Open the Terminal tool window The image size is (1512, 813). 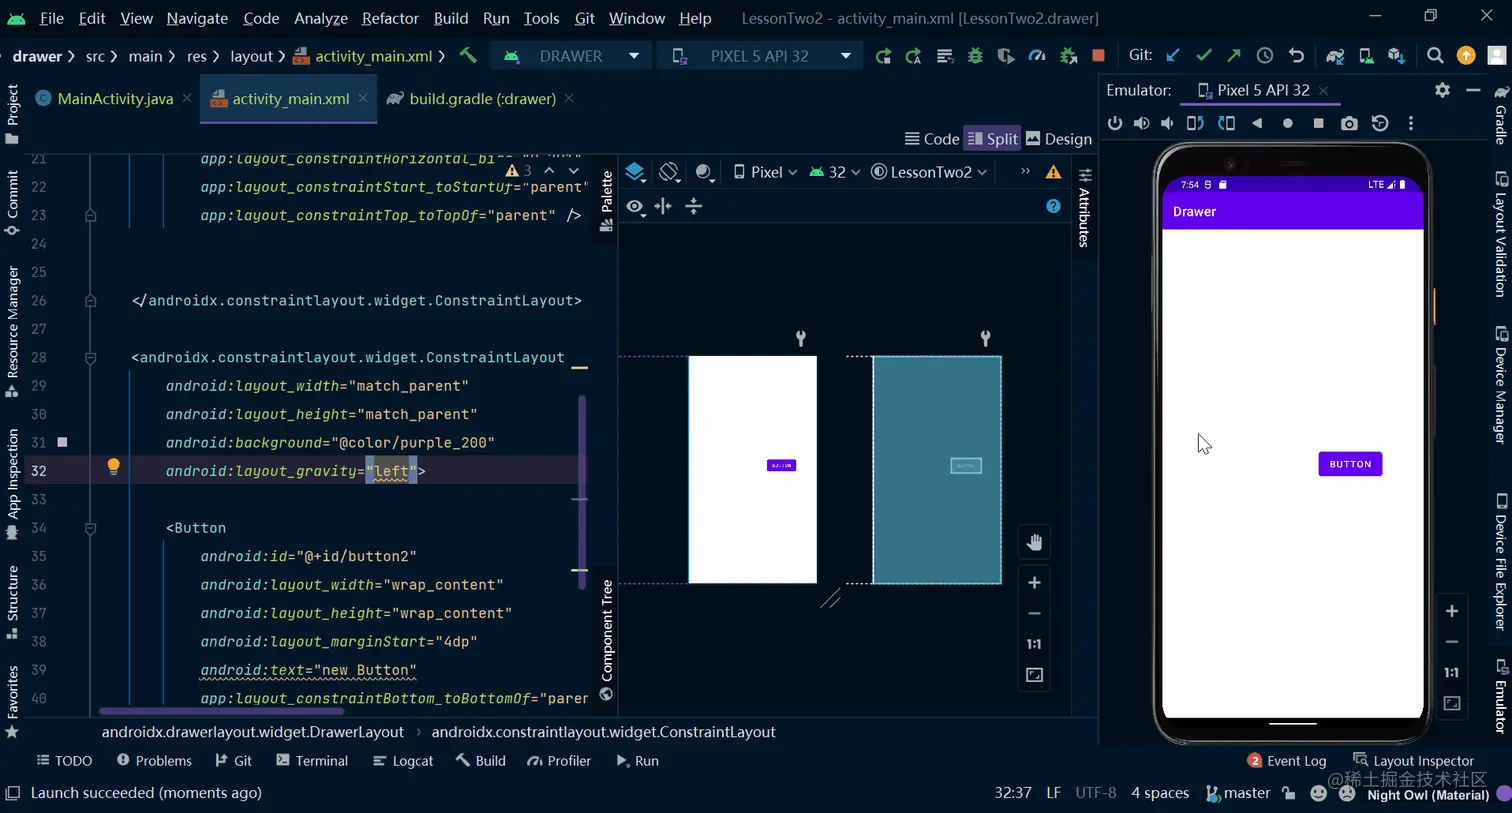coord(312,761)
